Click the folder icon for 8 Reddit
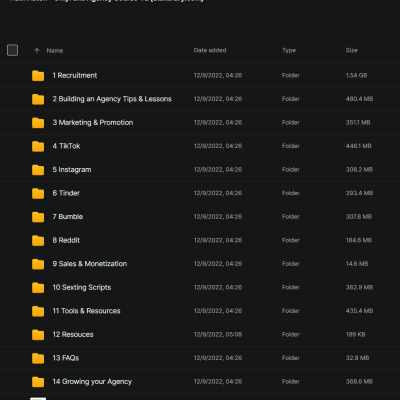 [38, 240]
